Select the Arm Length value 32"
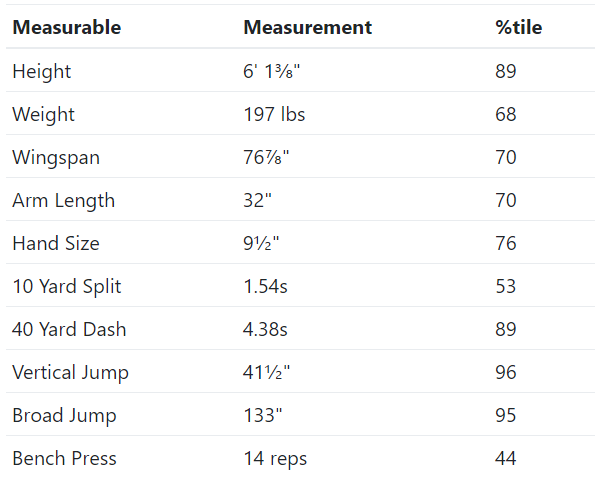601x487 pixels. coord(258,200)
